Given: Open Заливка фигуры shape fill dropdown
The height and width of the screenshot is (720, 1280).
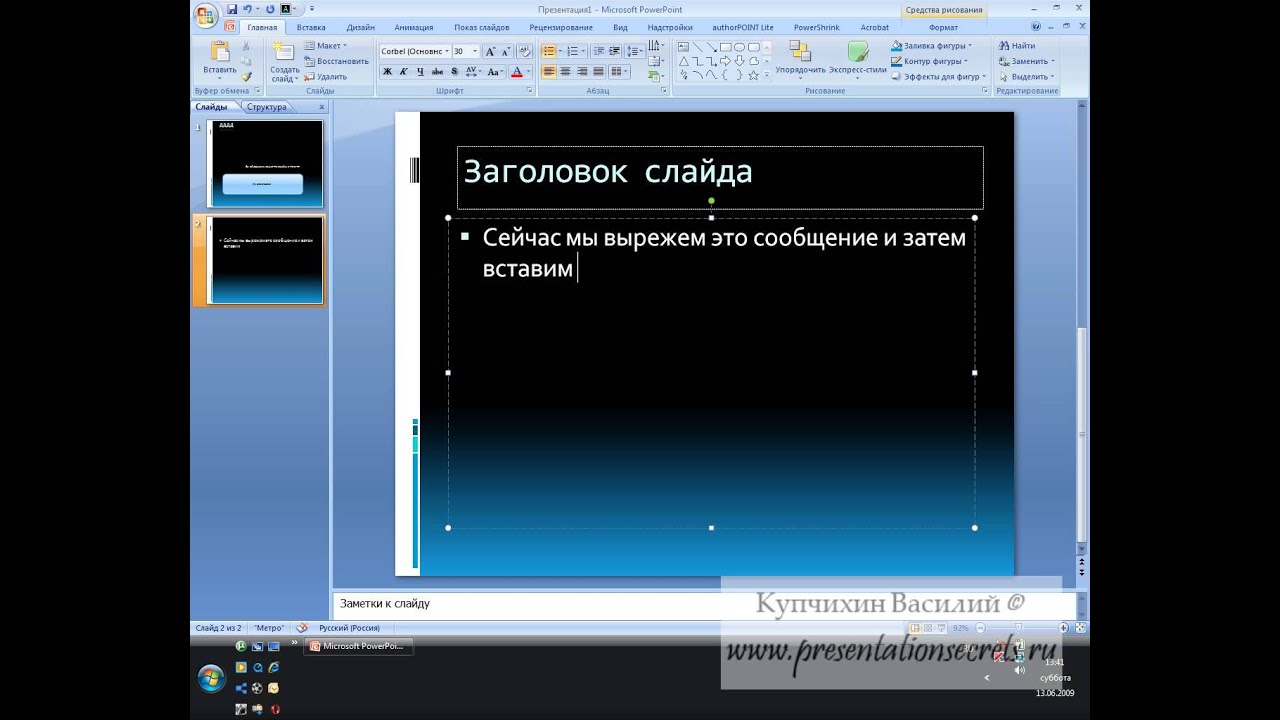Looking at the screenshot, I should 931,46.
